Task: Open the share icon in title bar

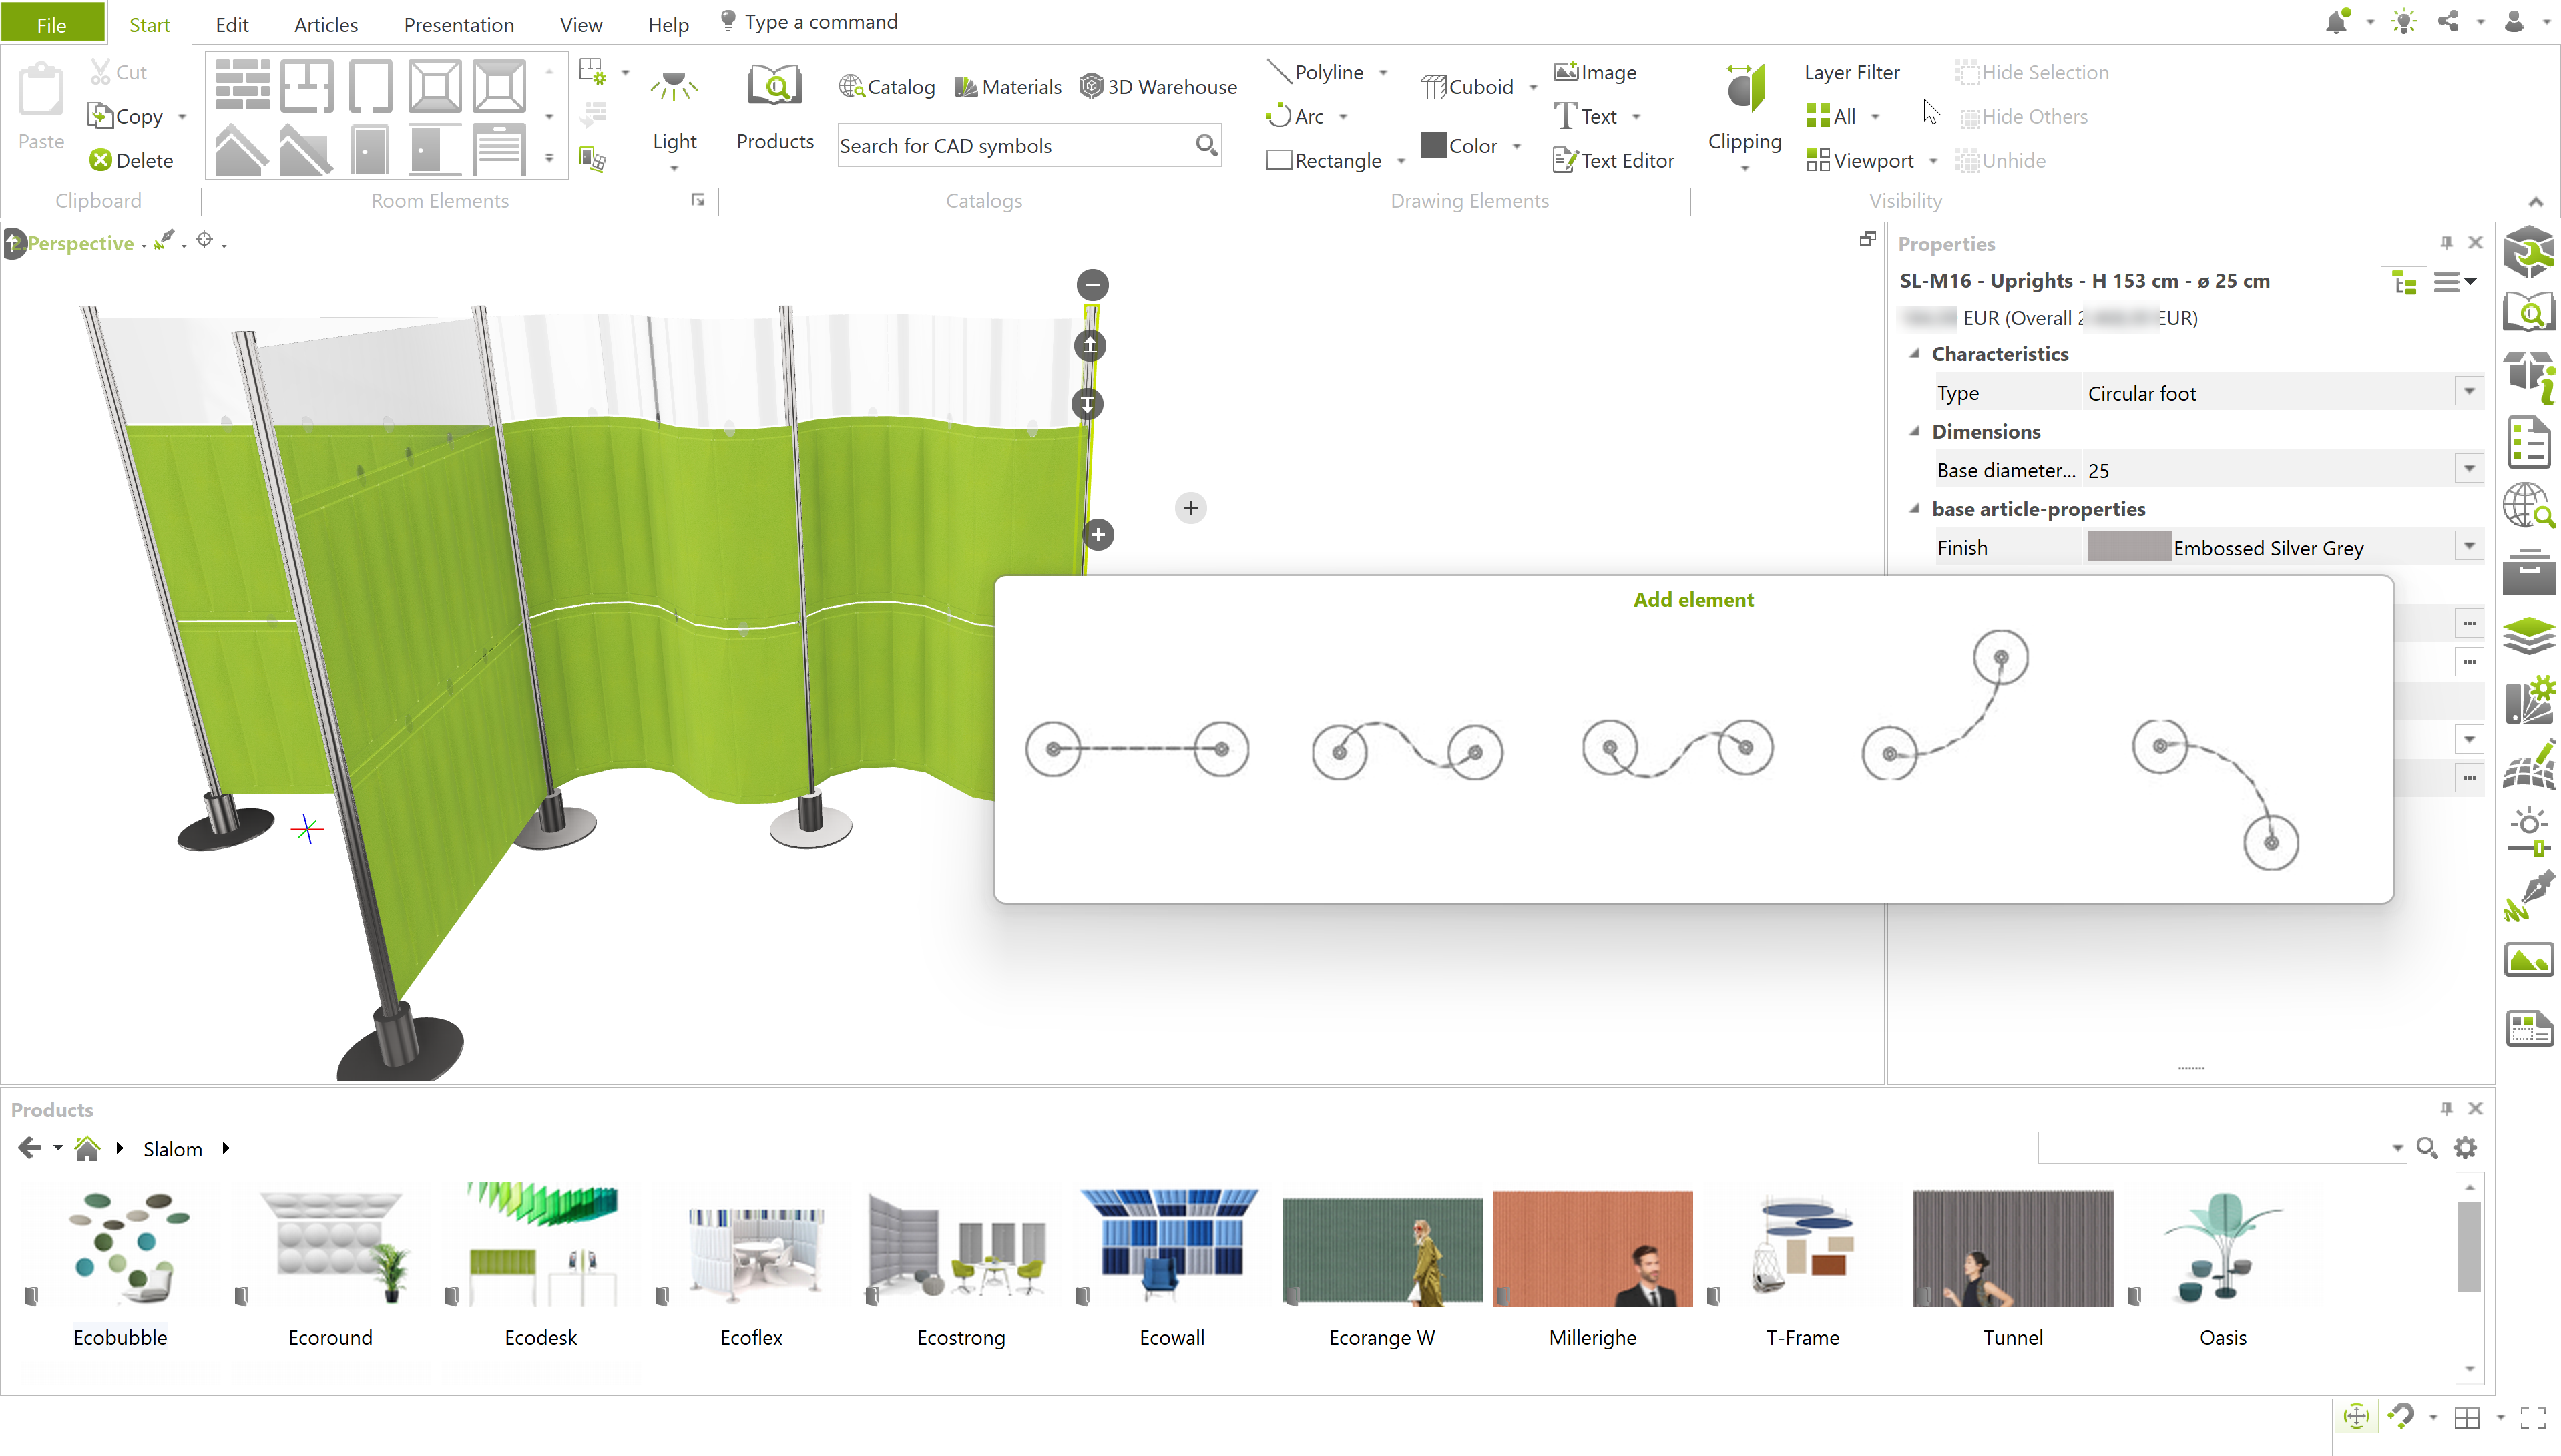Action: (2447, 21)
